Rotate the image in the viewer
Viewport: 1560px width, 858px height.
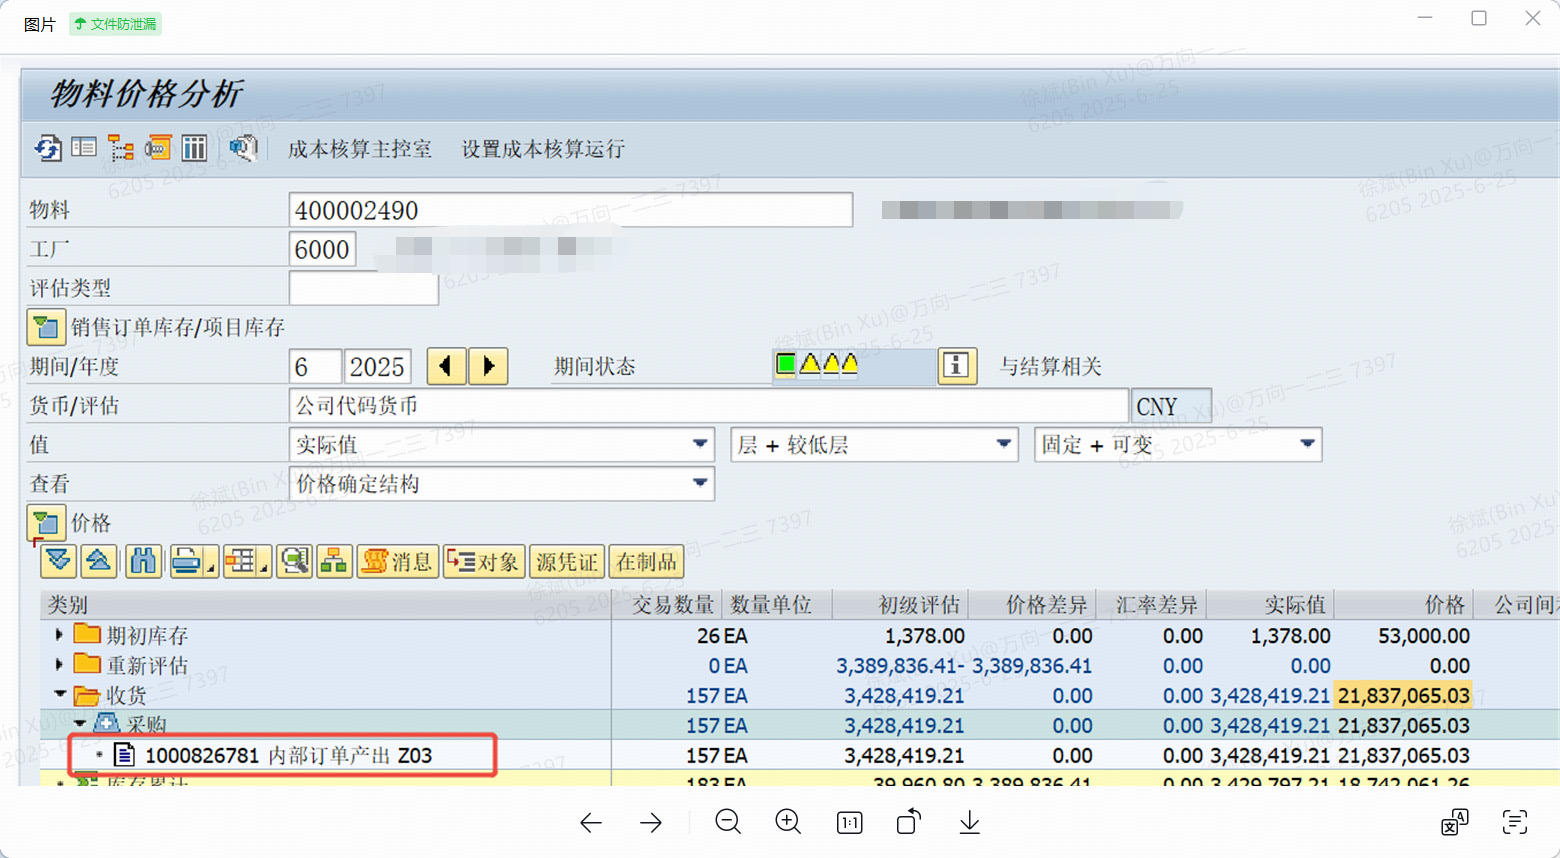(x=908, y=822)
